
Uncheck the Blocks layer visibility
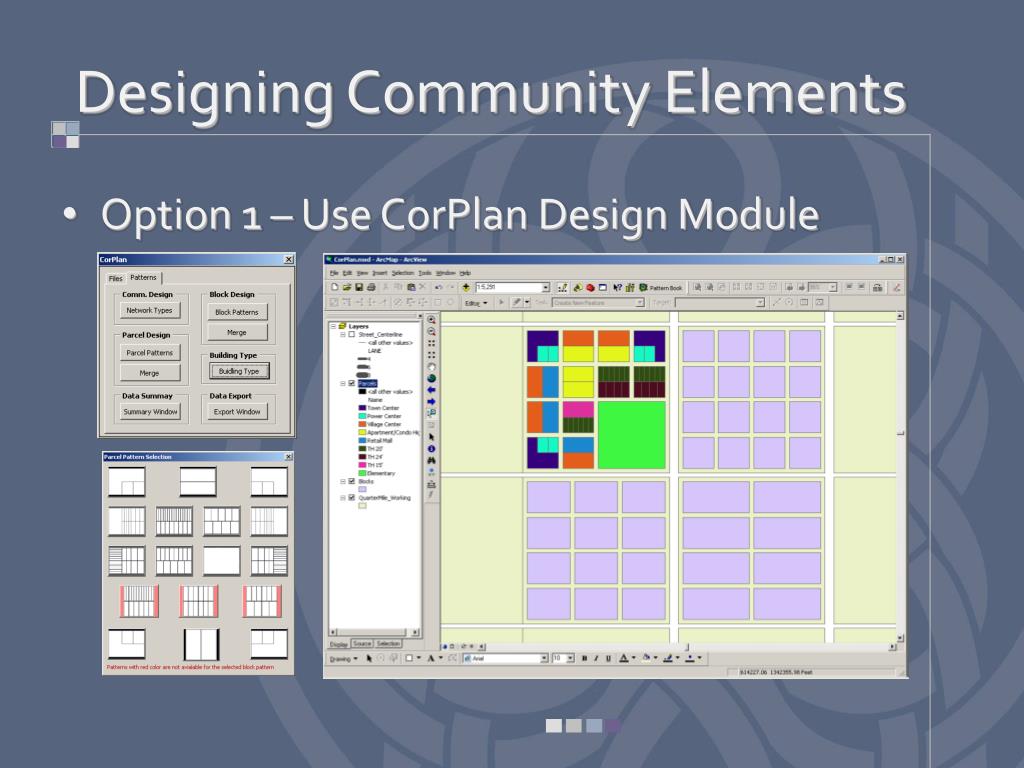[351, 481]
